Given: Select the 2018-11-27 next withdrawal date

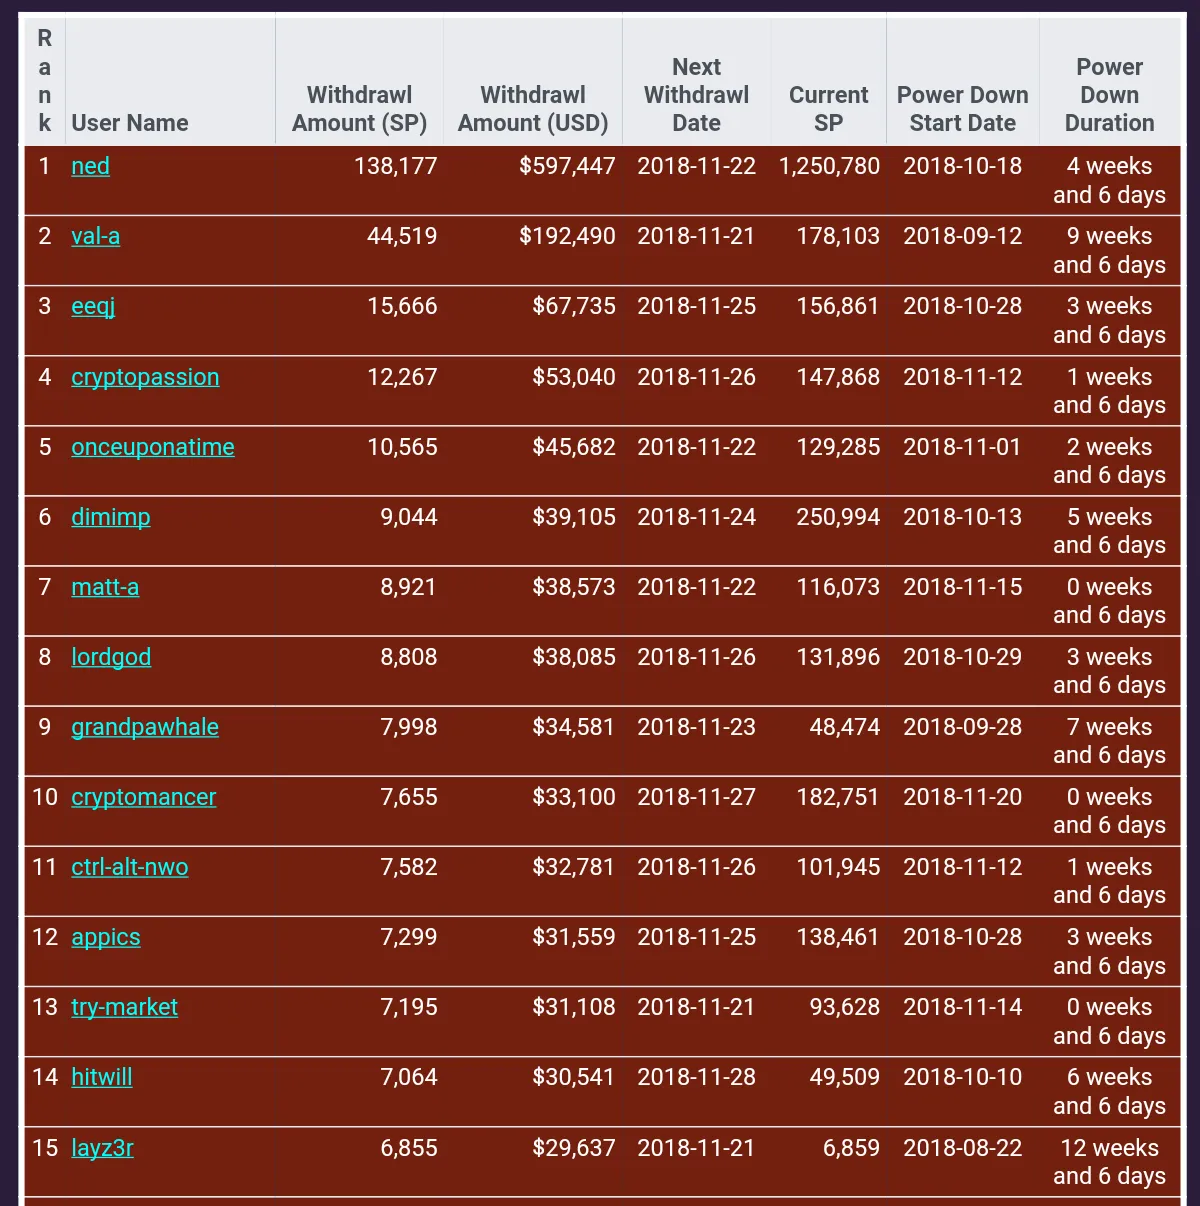Looking at the screenshot, I should coord(697,798).
